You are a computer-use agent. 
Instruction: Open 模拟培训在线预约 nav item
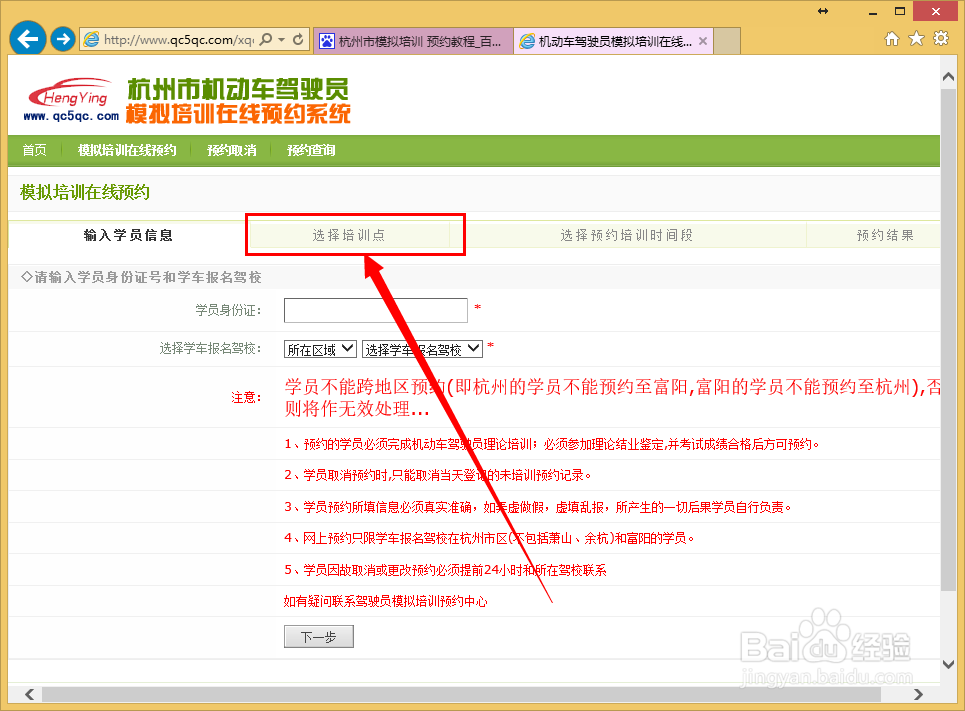[127, 150]
